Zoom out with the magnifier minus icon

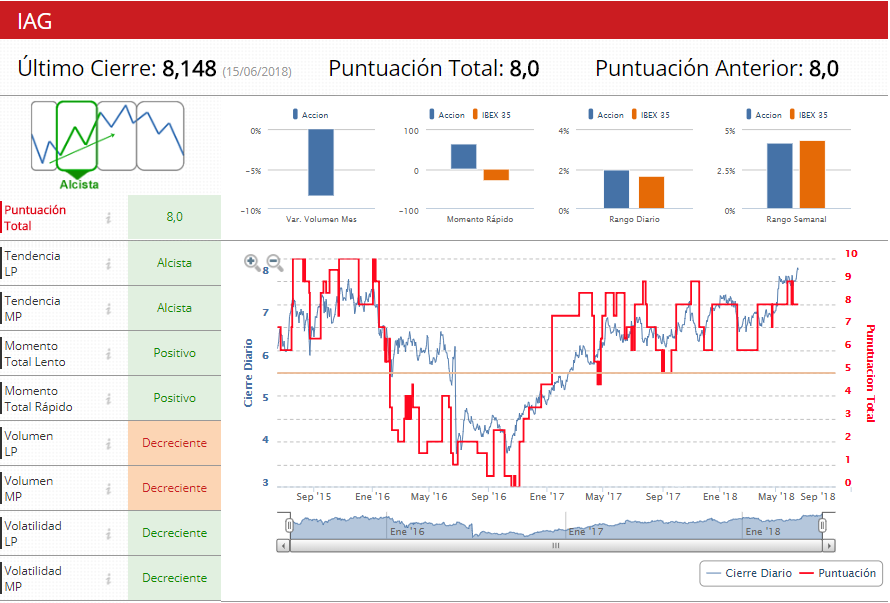(x=275, y=262)
